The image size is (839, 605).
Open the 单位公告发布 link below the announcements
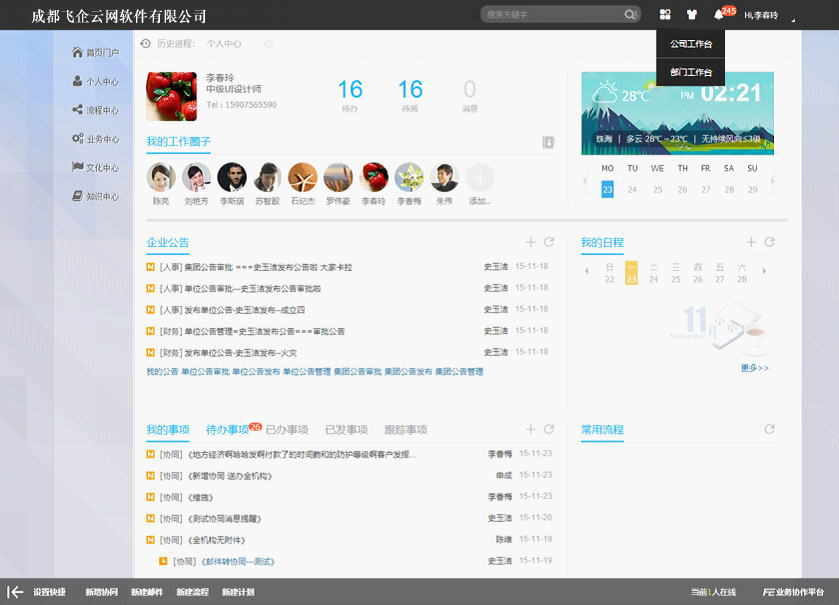pyautogui.click(x=256, y=371)
